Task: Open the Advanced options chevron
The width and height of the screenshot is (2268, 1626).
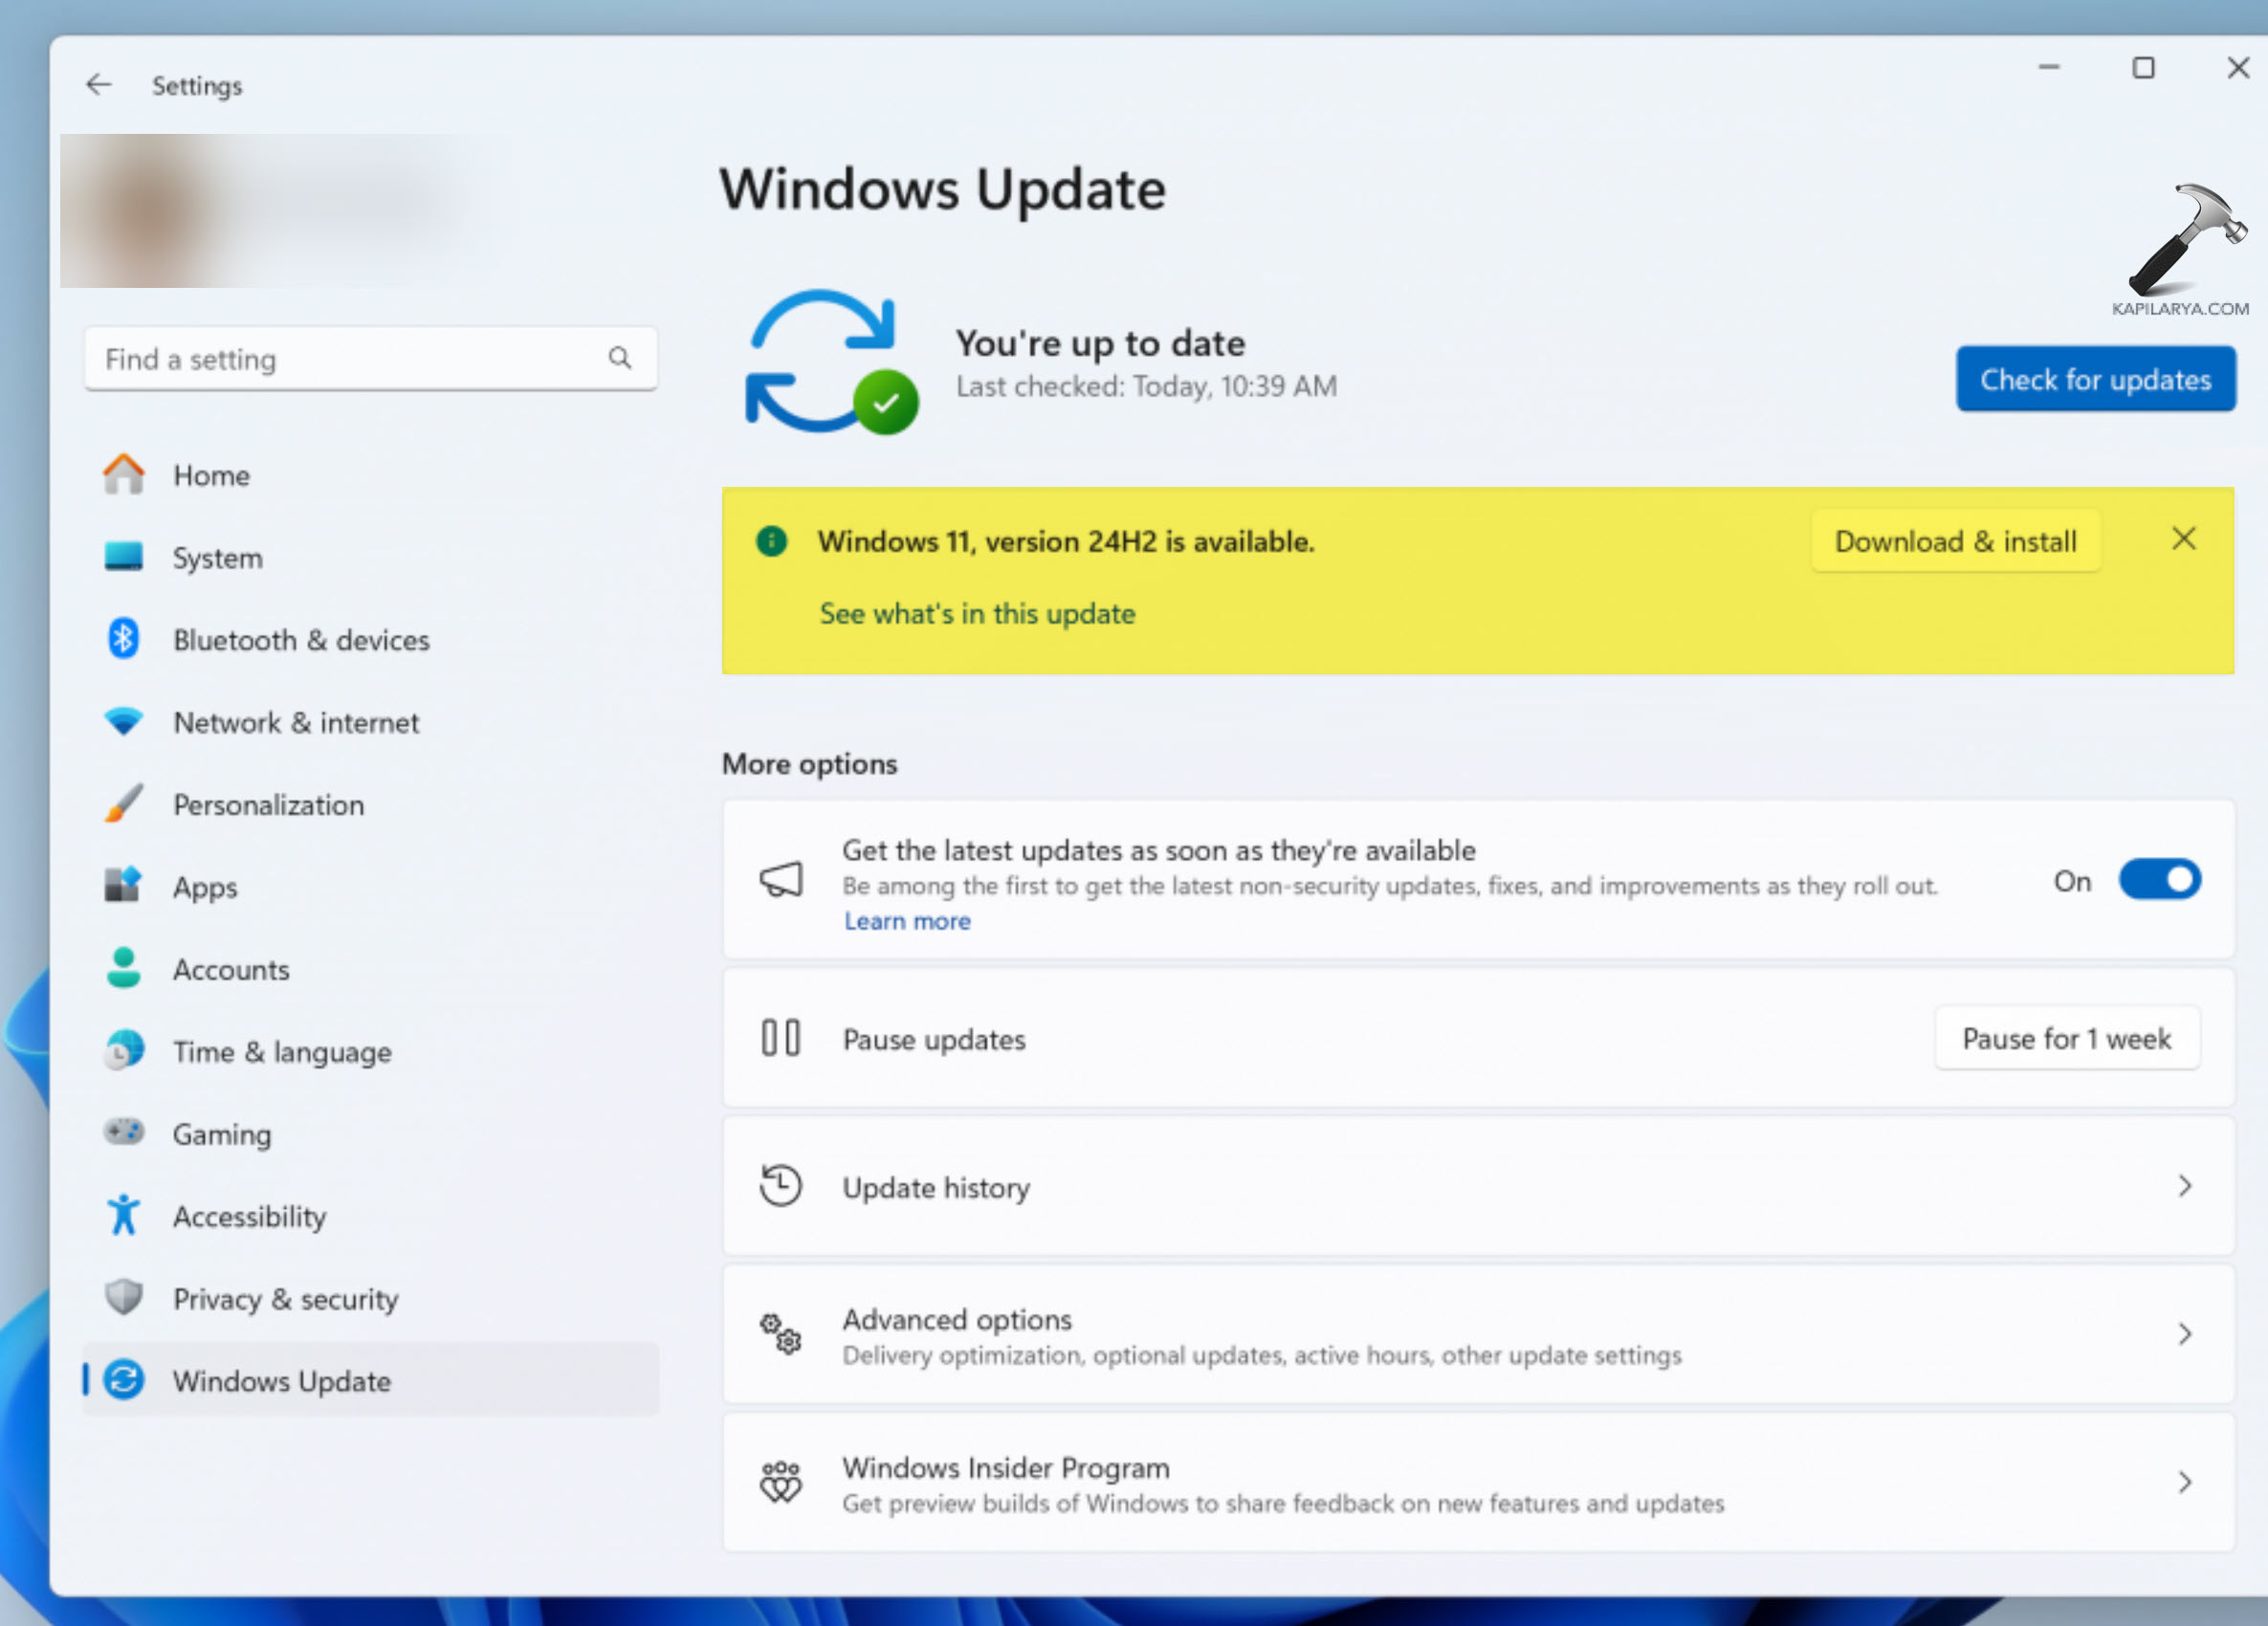Action: [x=2184, y=1334]
